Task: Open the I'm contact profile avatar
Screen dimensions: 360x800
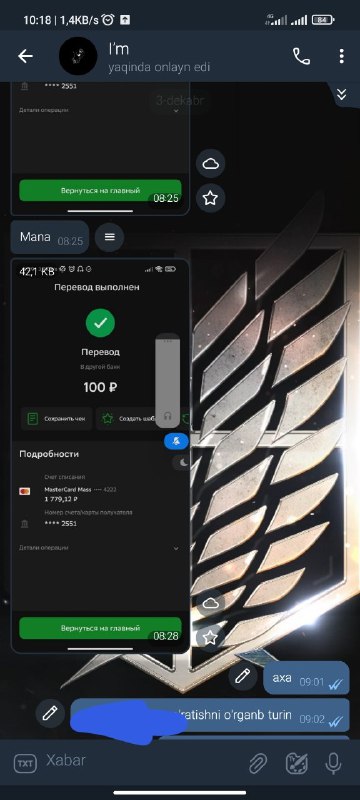Action: 79,56
